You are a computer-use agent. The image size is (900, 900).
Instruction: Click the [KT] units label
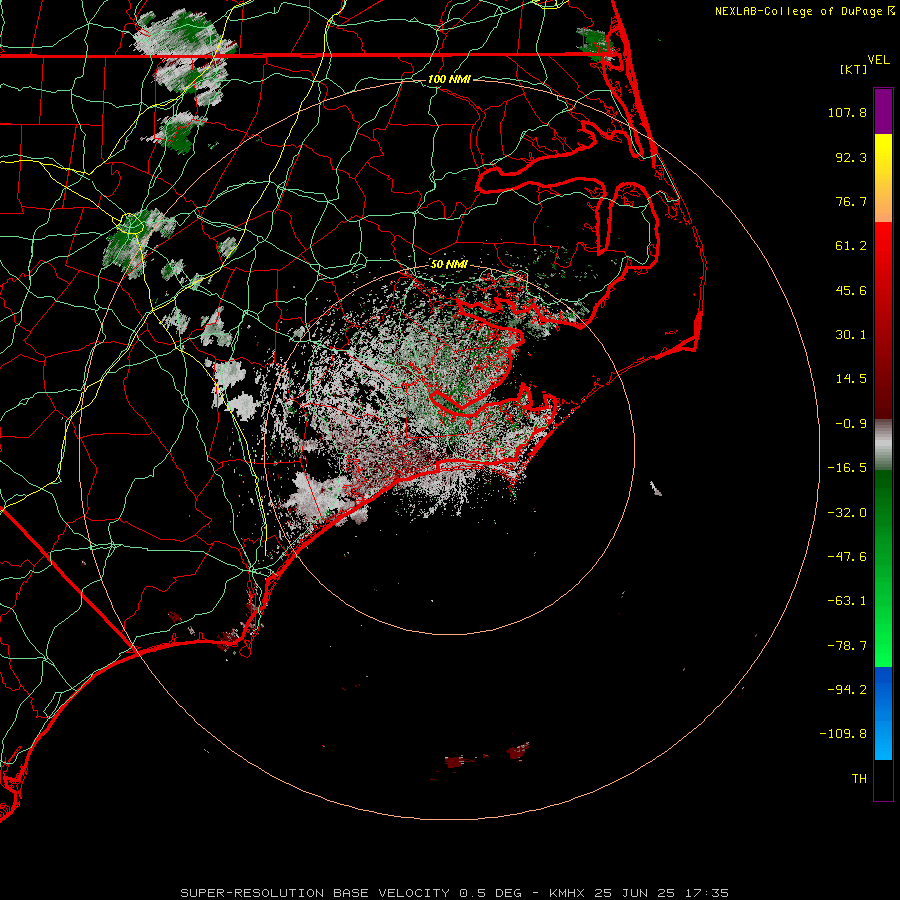tap(853, 69)
